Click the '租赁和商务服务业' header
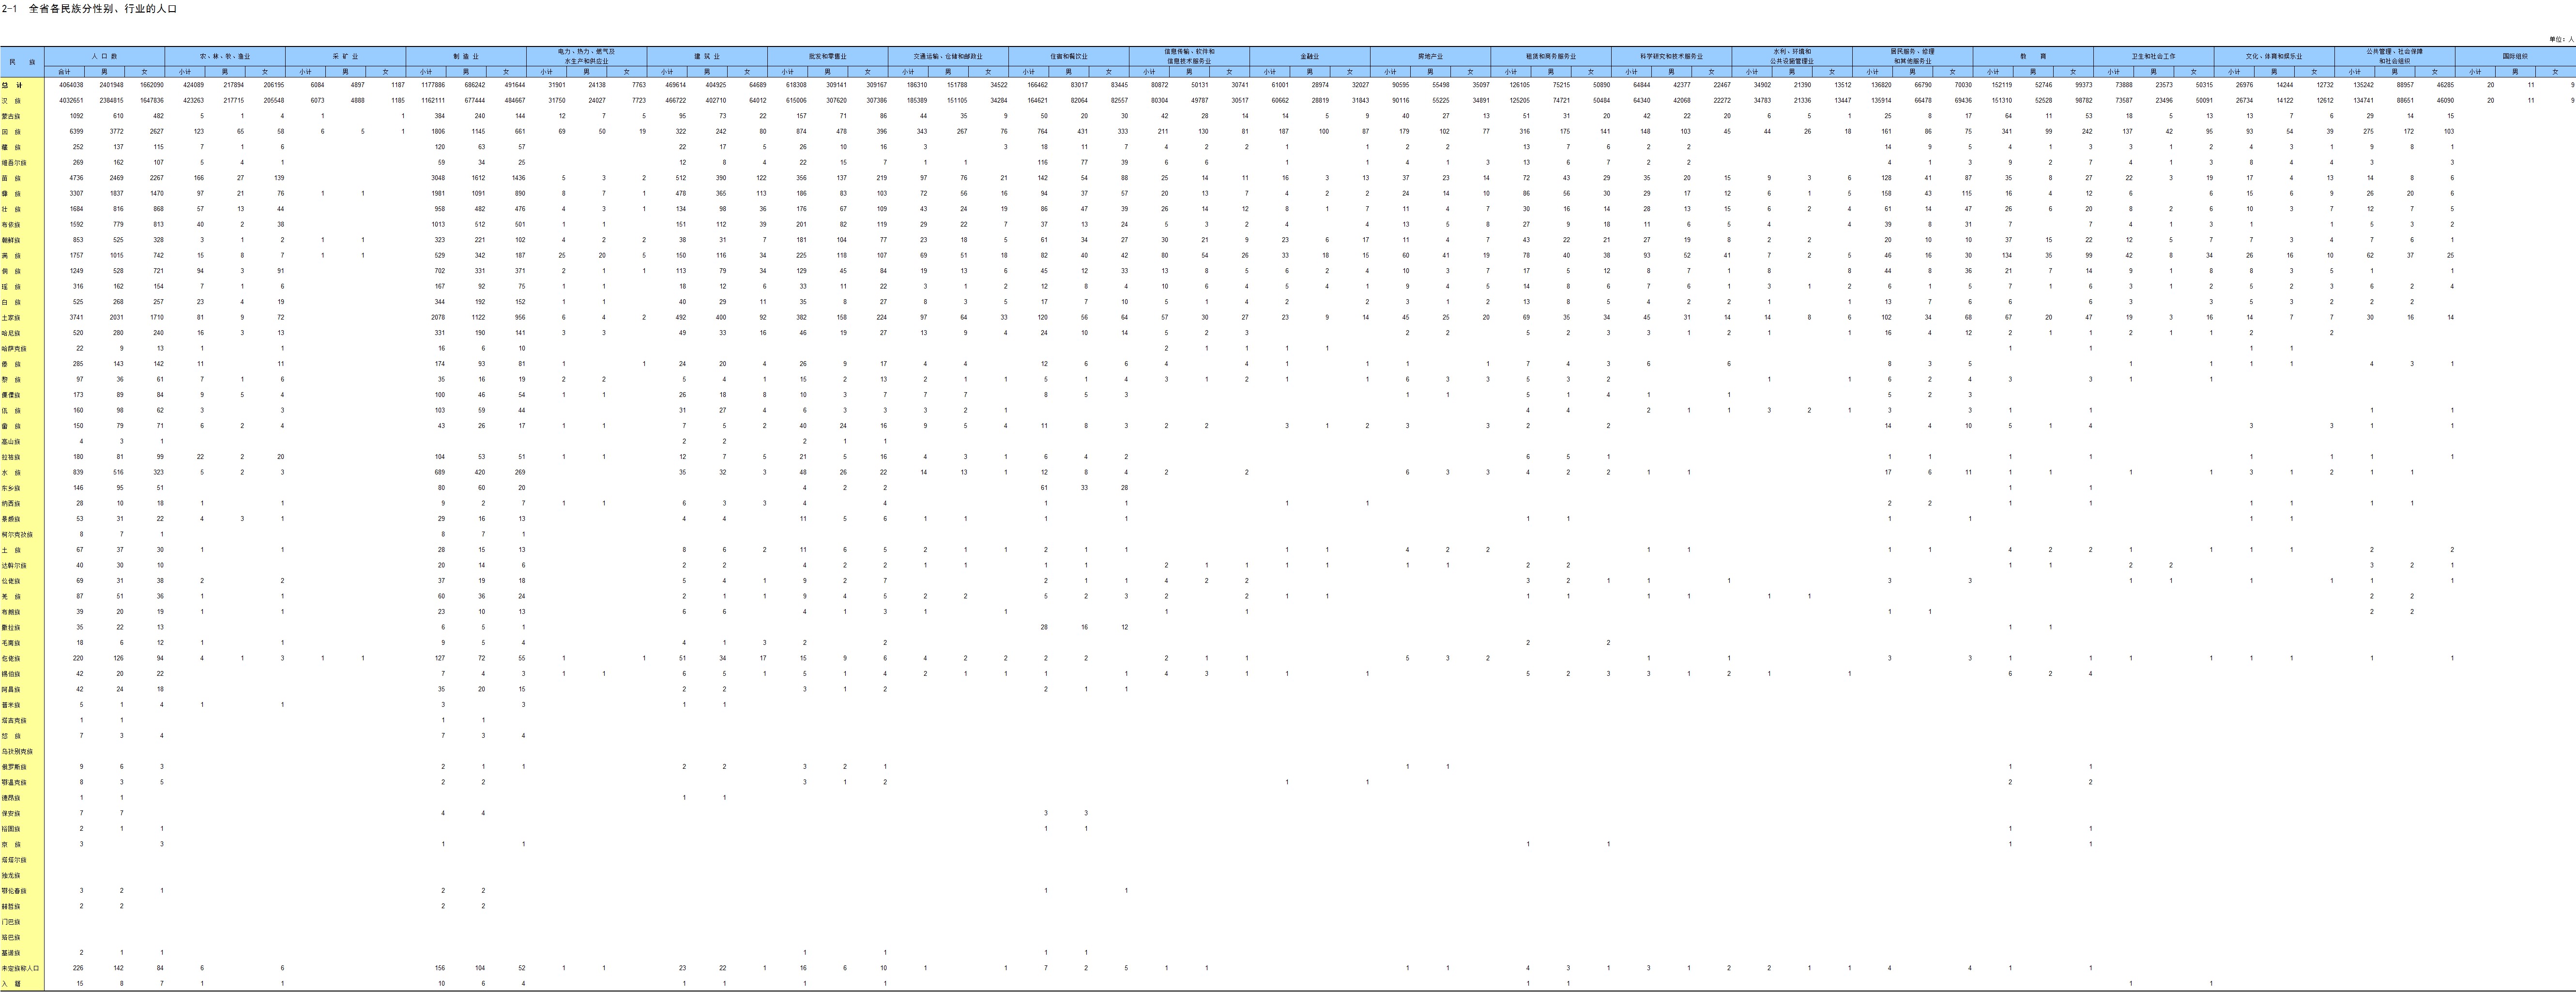This screenshot has height=1007, width=2576. (x=1550, y=56)
